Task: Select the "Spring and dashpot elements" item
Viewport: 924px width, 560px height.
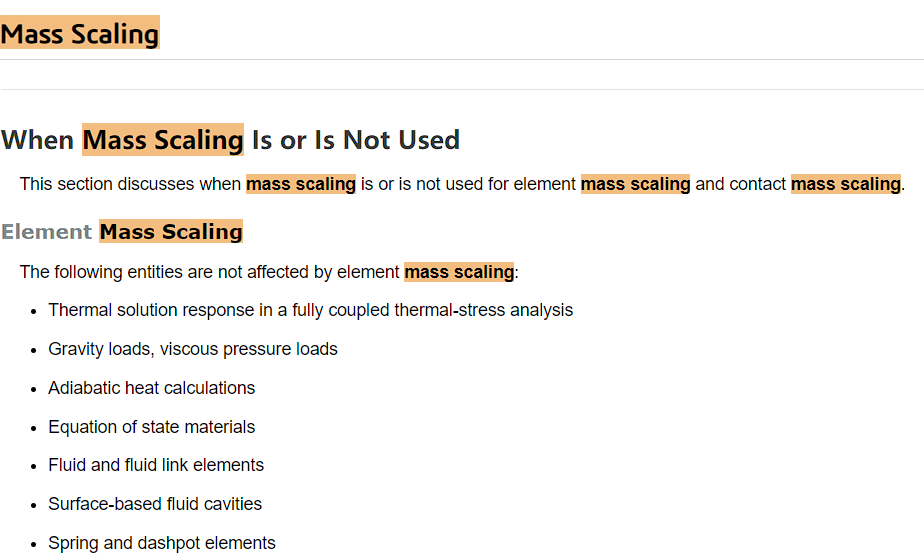Action: (161, 543)
